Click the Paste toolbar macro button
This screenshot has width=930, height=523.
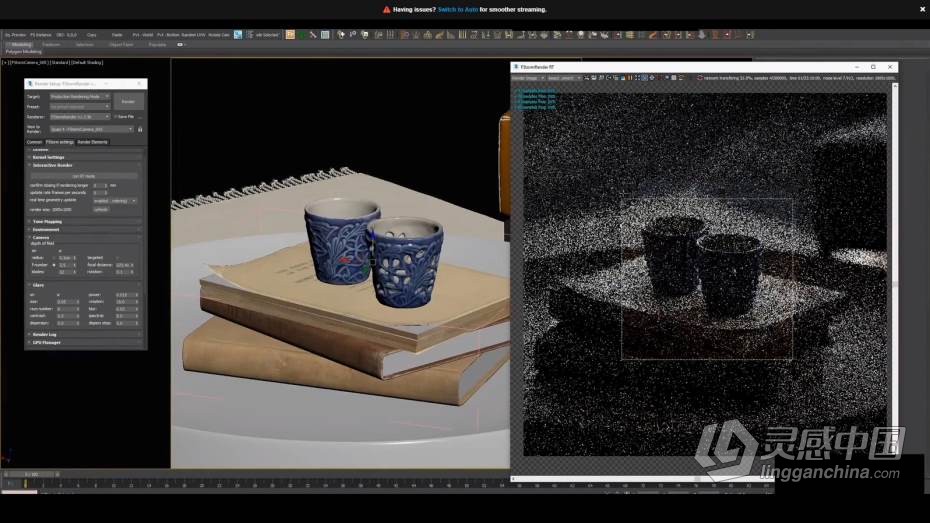coord(117,35)
